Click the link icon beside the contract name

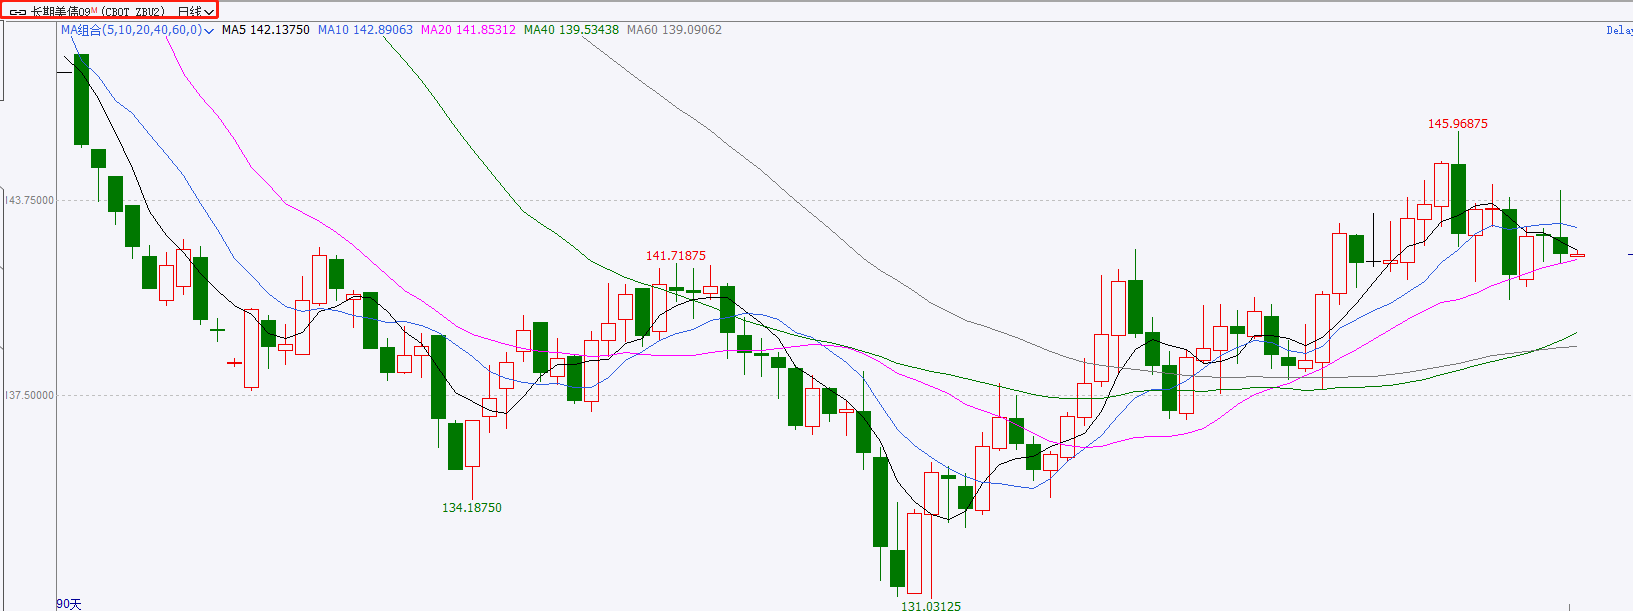(18, 12)
